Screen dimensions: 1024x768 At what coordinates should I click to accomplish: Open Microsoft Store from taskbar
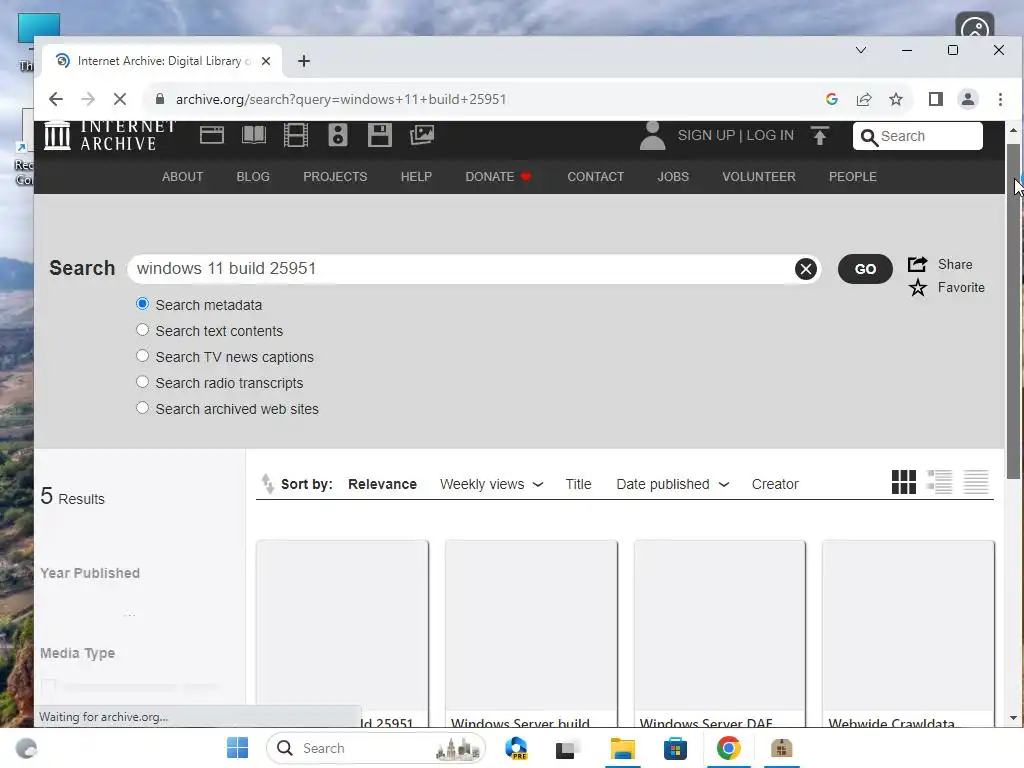tap(675, 748)
